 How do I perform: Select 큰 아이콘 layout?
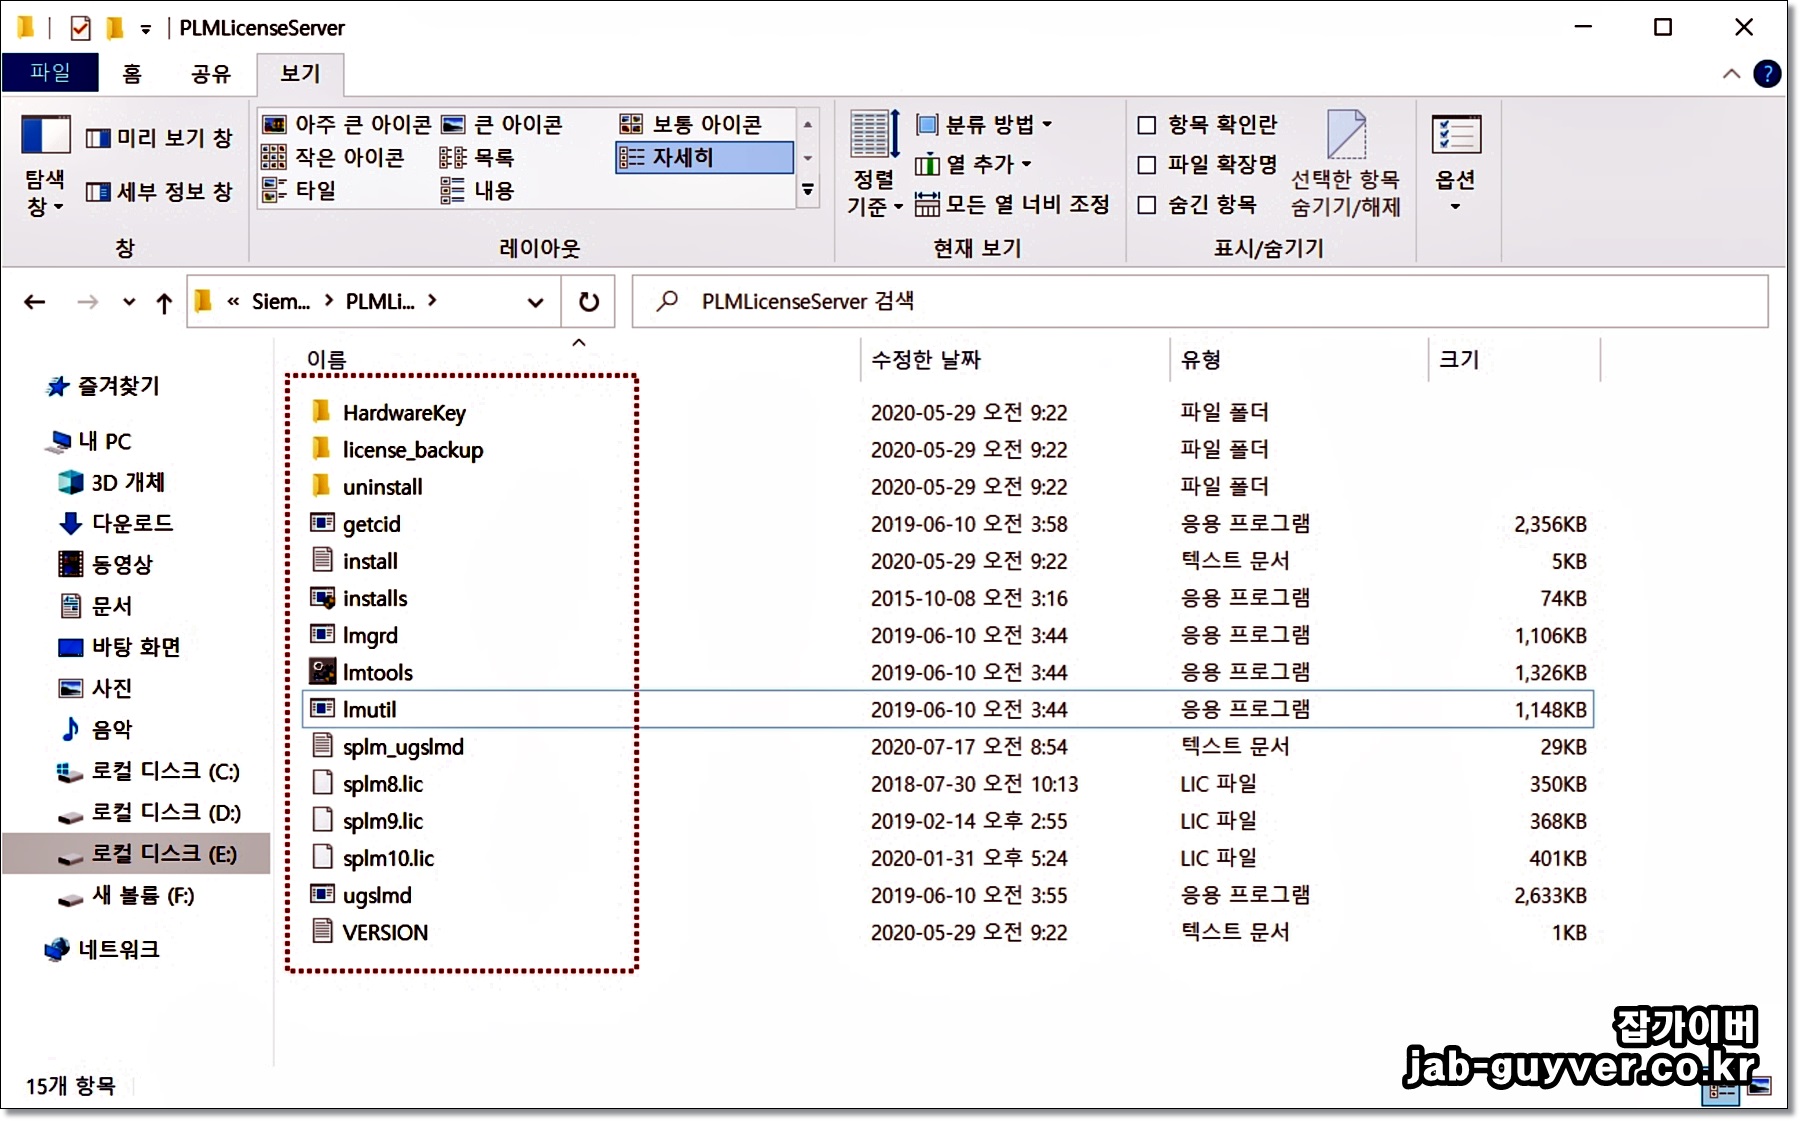coord(502,124)
